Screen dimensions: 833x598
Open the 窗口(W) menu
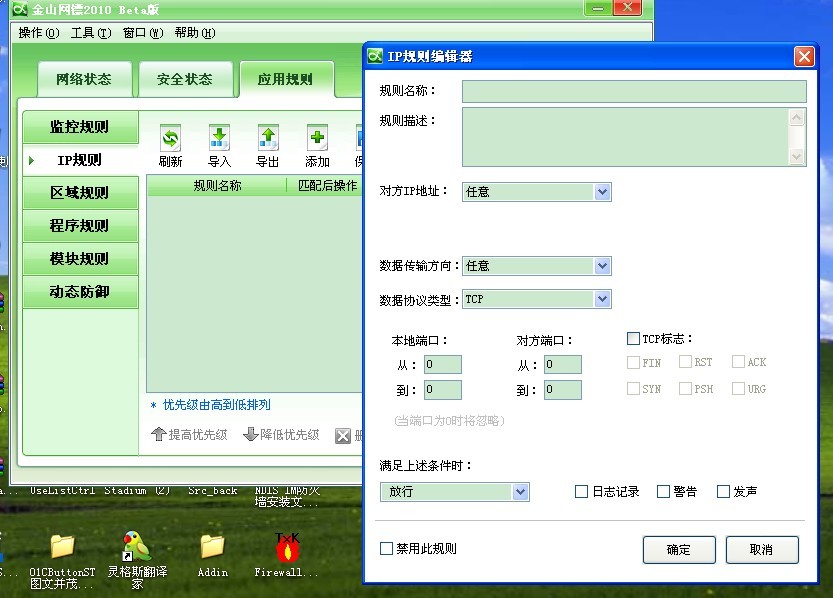(x=143, y=33)
